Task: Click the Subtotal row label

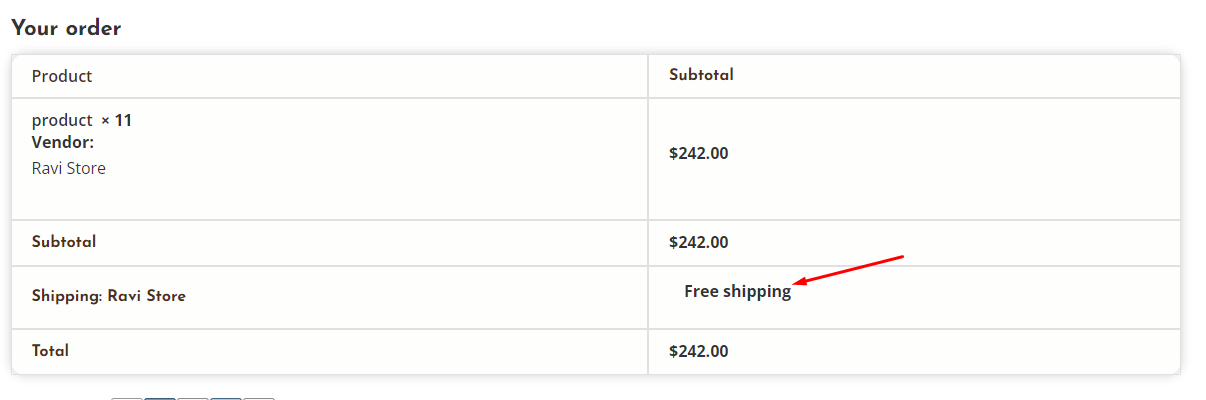Action: (64, 242)
